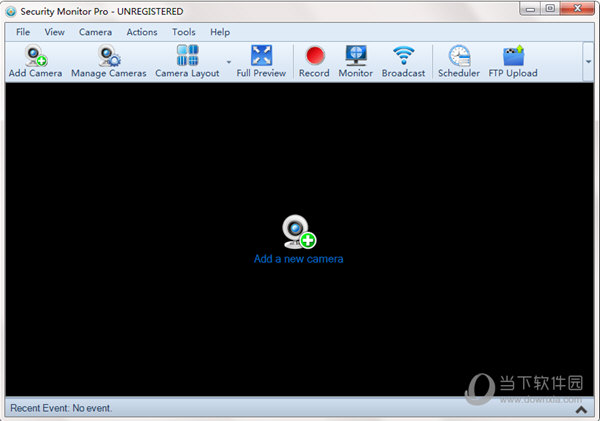Viewport: 600px width, 421px height.
Task: Start recording with the red Record button
Action: (x=314, y=62)
